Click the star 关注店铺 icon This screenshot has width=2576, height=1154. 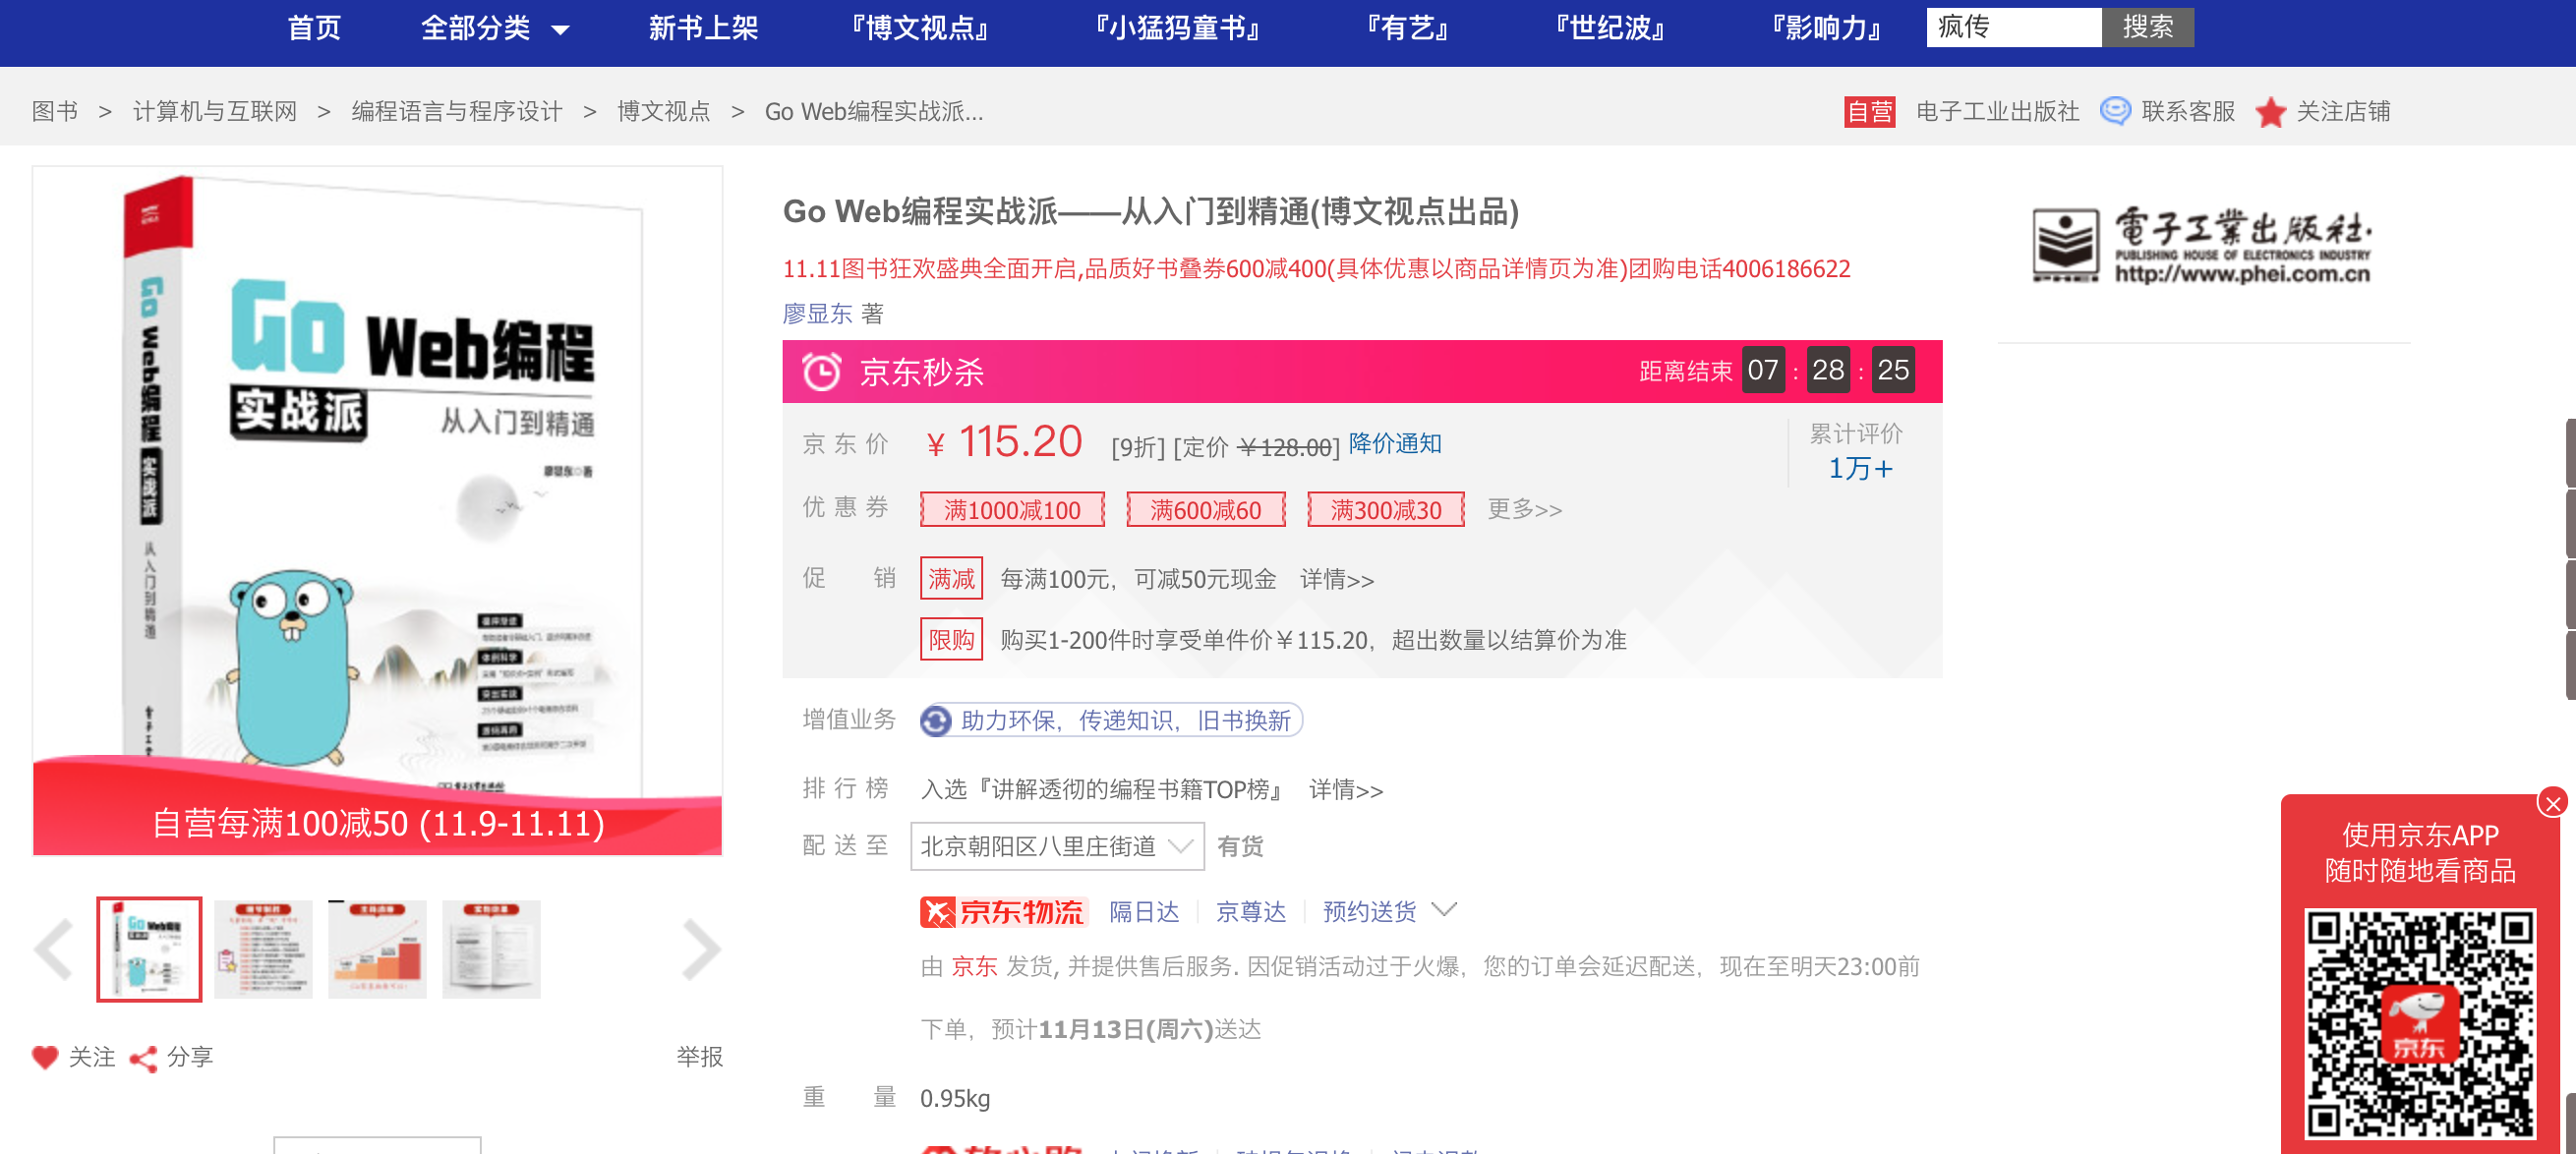2270,111
